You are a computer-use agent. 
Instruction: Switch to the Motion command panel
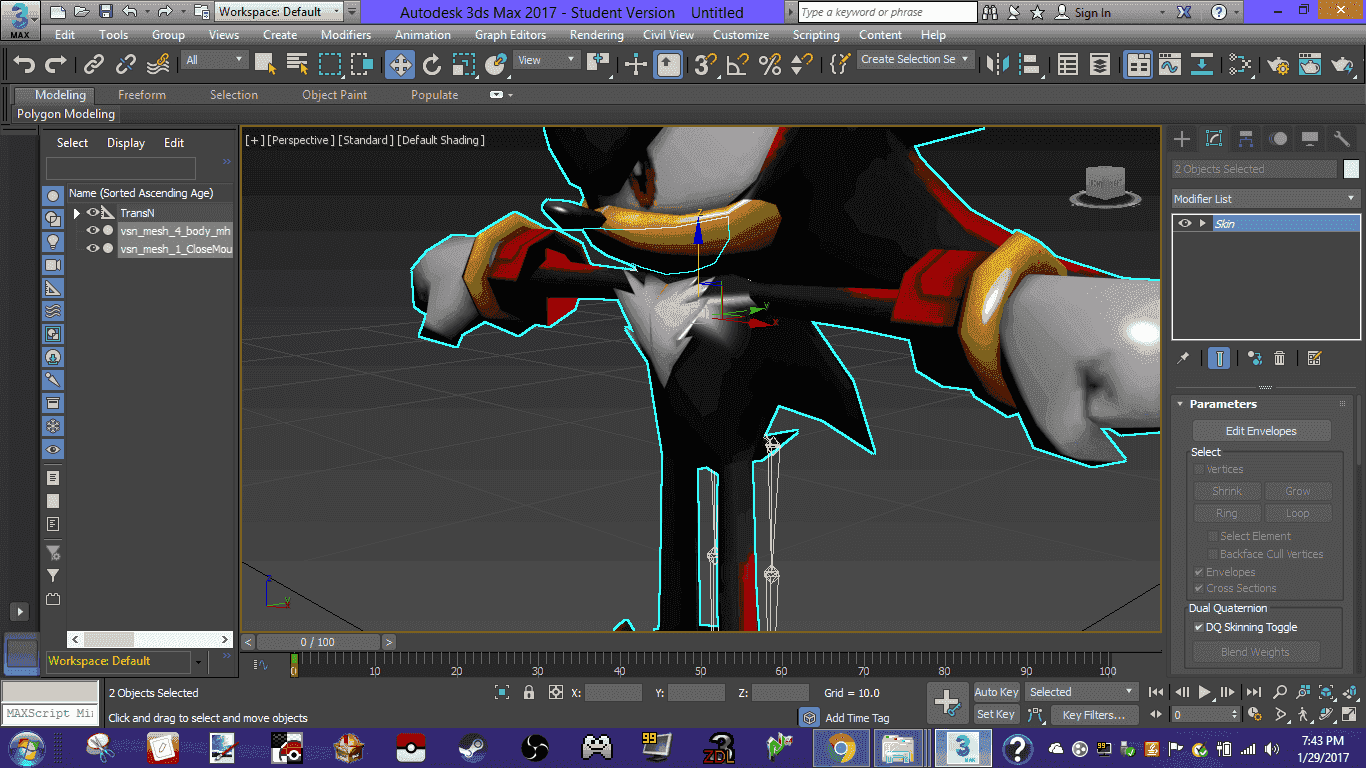pos(1278,139)
